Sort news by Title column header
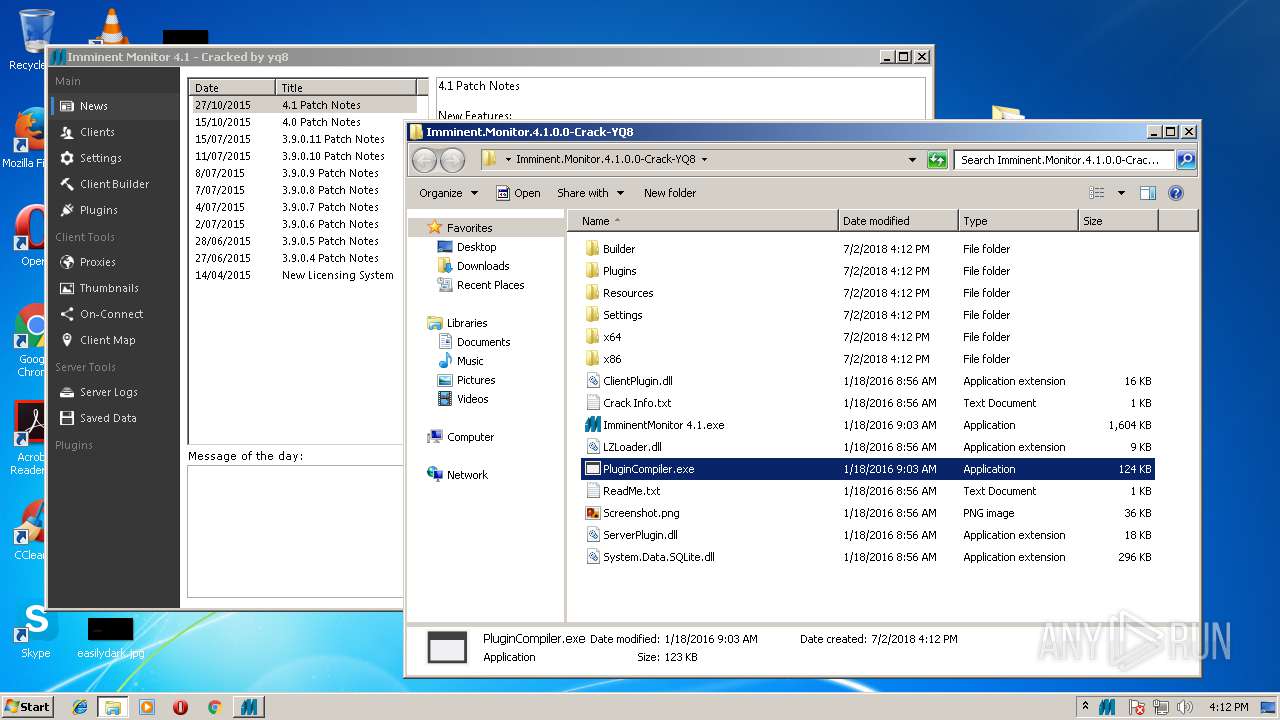The height and width of the screenshot is (720, 1280). tap(346, 88)
